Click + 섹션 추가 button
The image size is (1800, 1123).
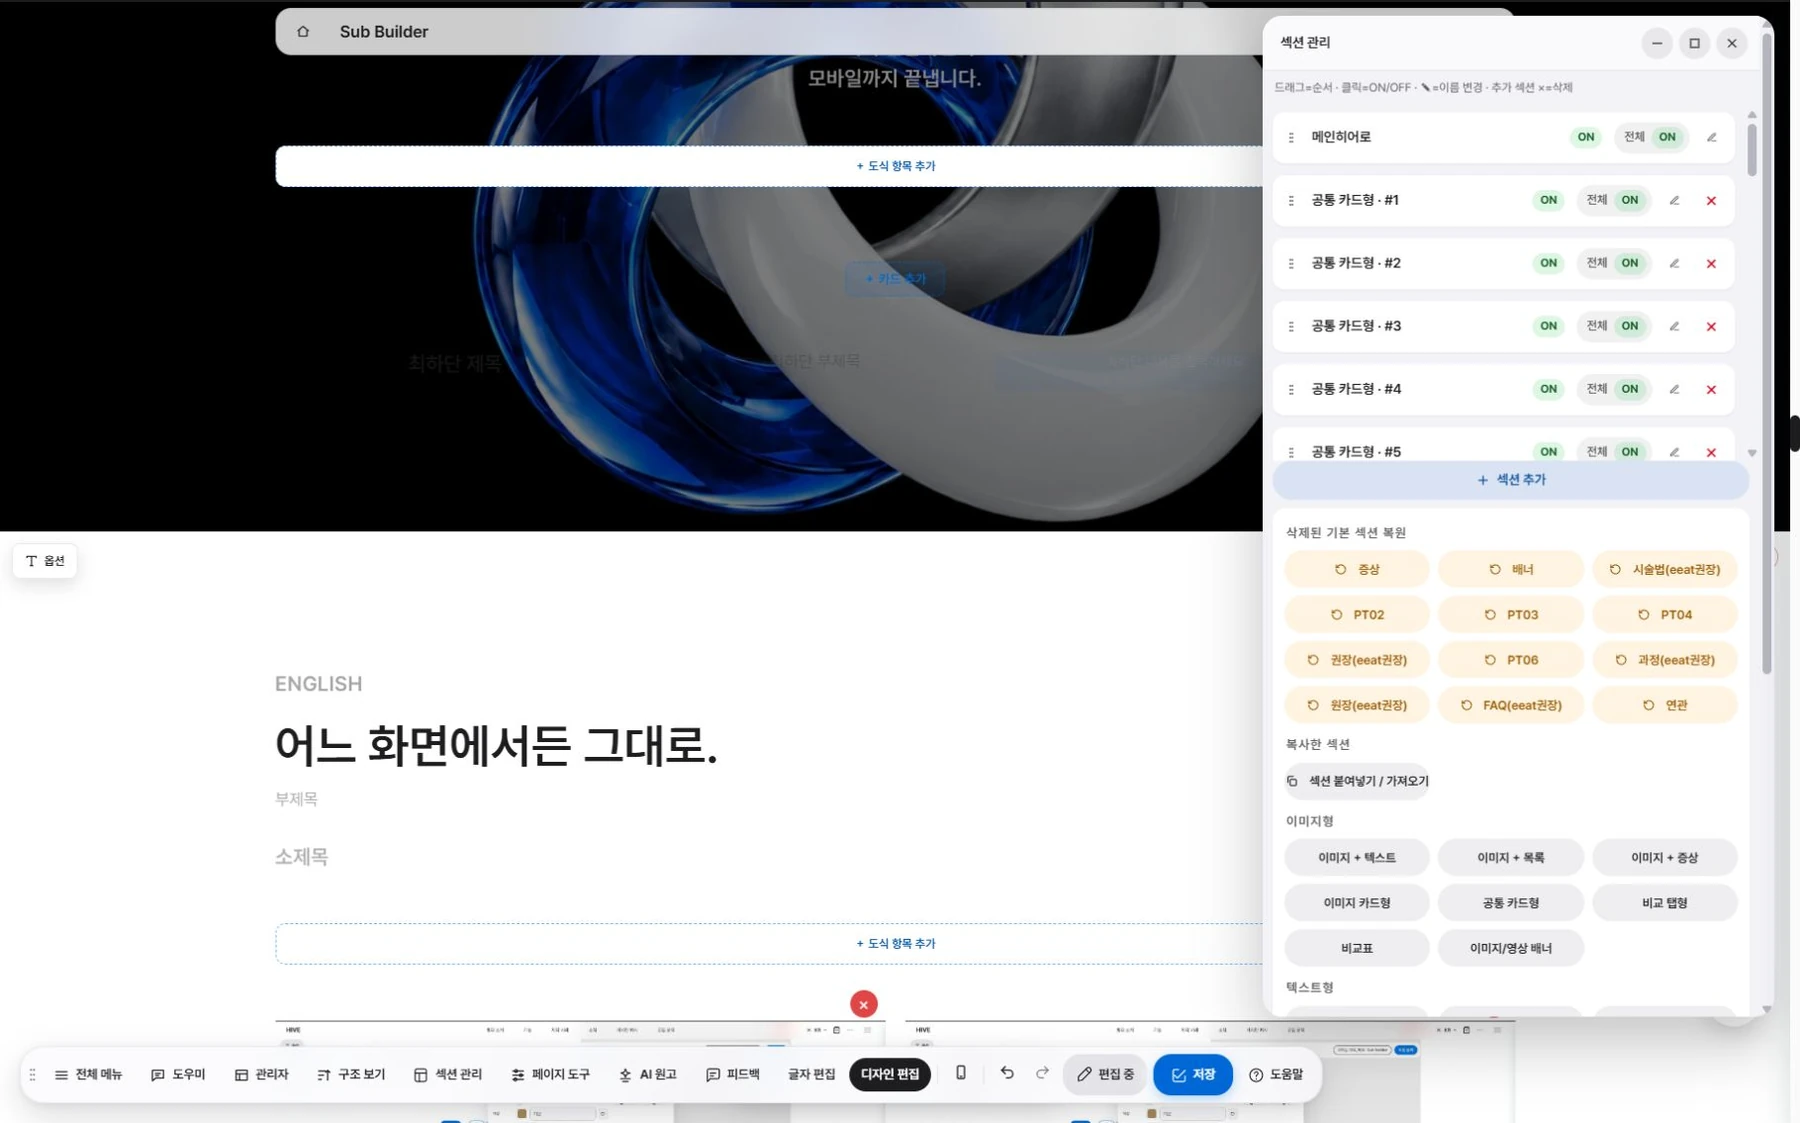pos(1511,480)
